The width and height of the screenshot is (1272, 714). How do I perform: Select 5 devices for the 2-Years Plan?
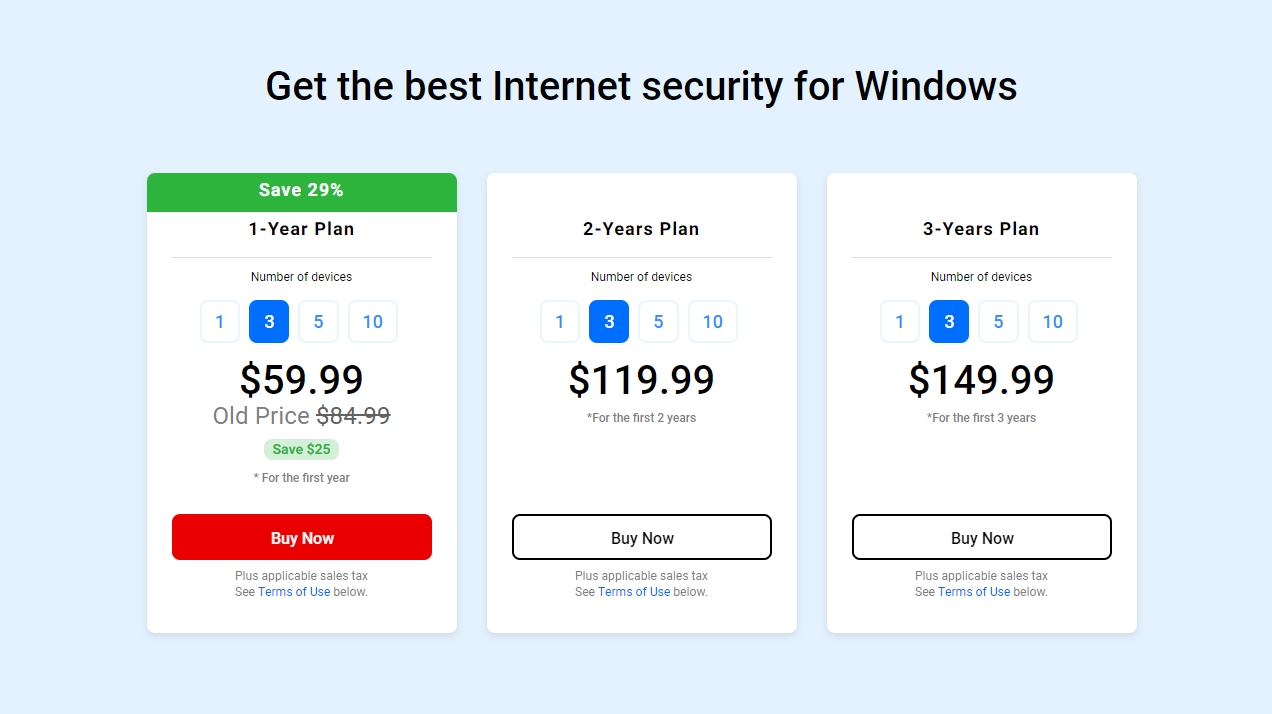(658, 321)
